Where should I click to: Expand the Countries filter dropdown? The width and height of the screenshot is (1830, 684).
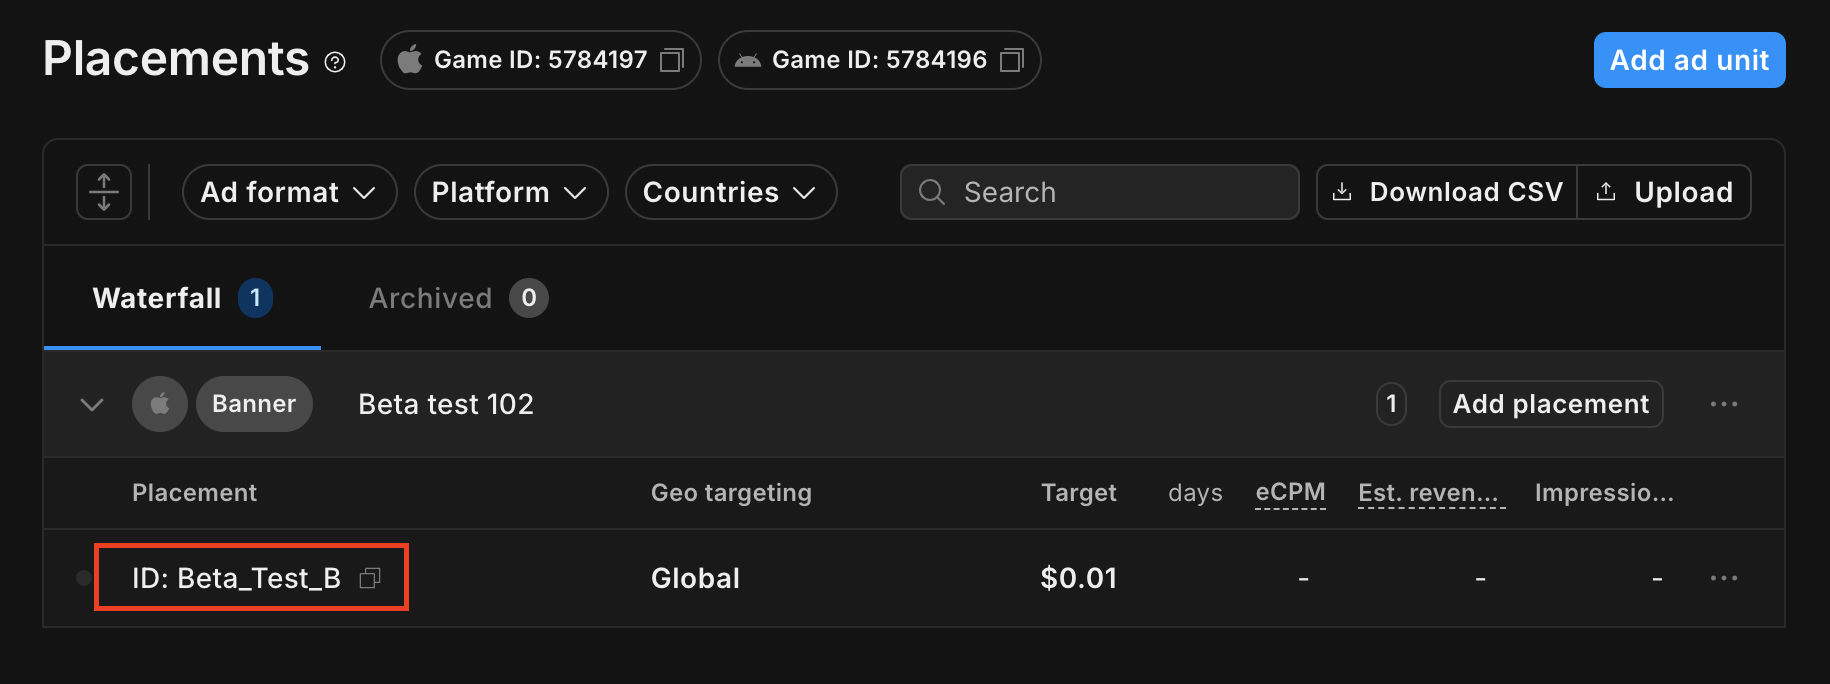tap(730, 192)
